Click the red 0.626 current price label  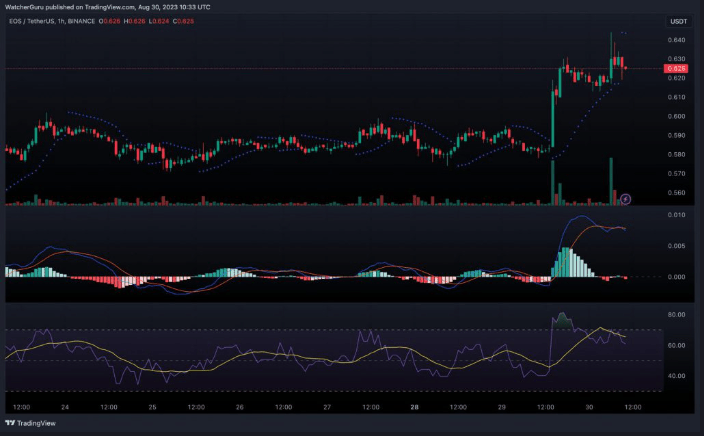[x=676, y=69]
